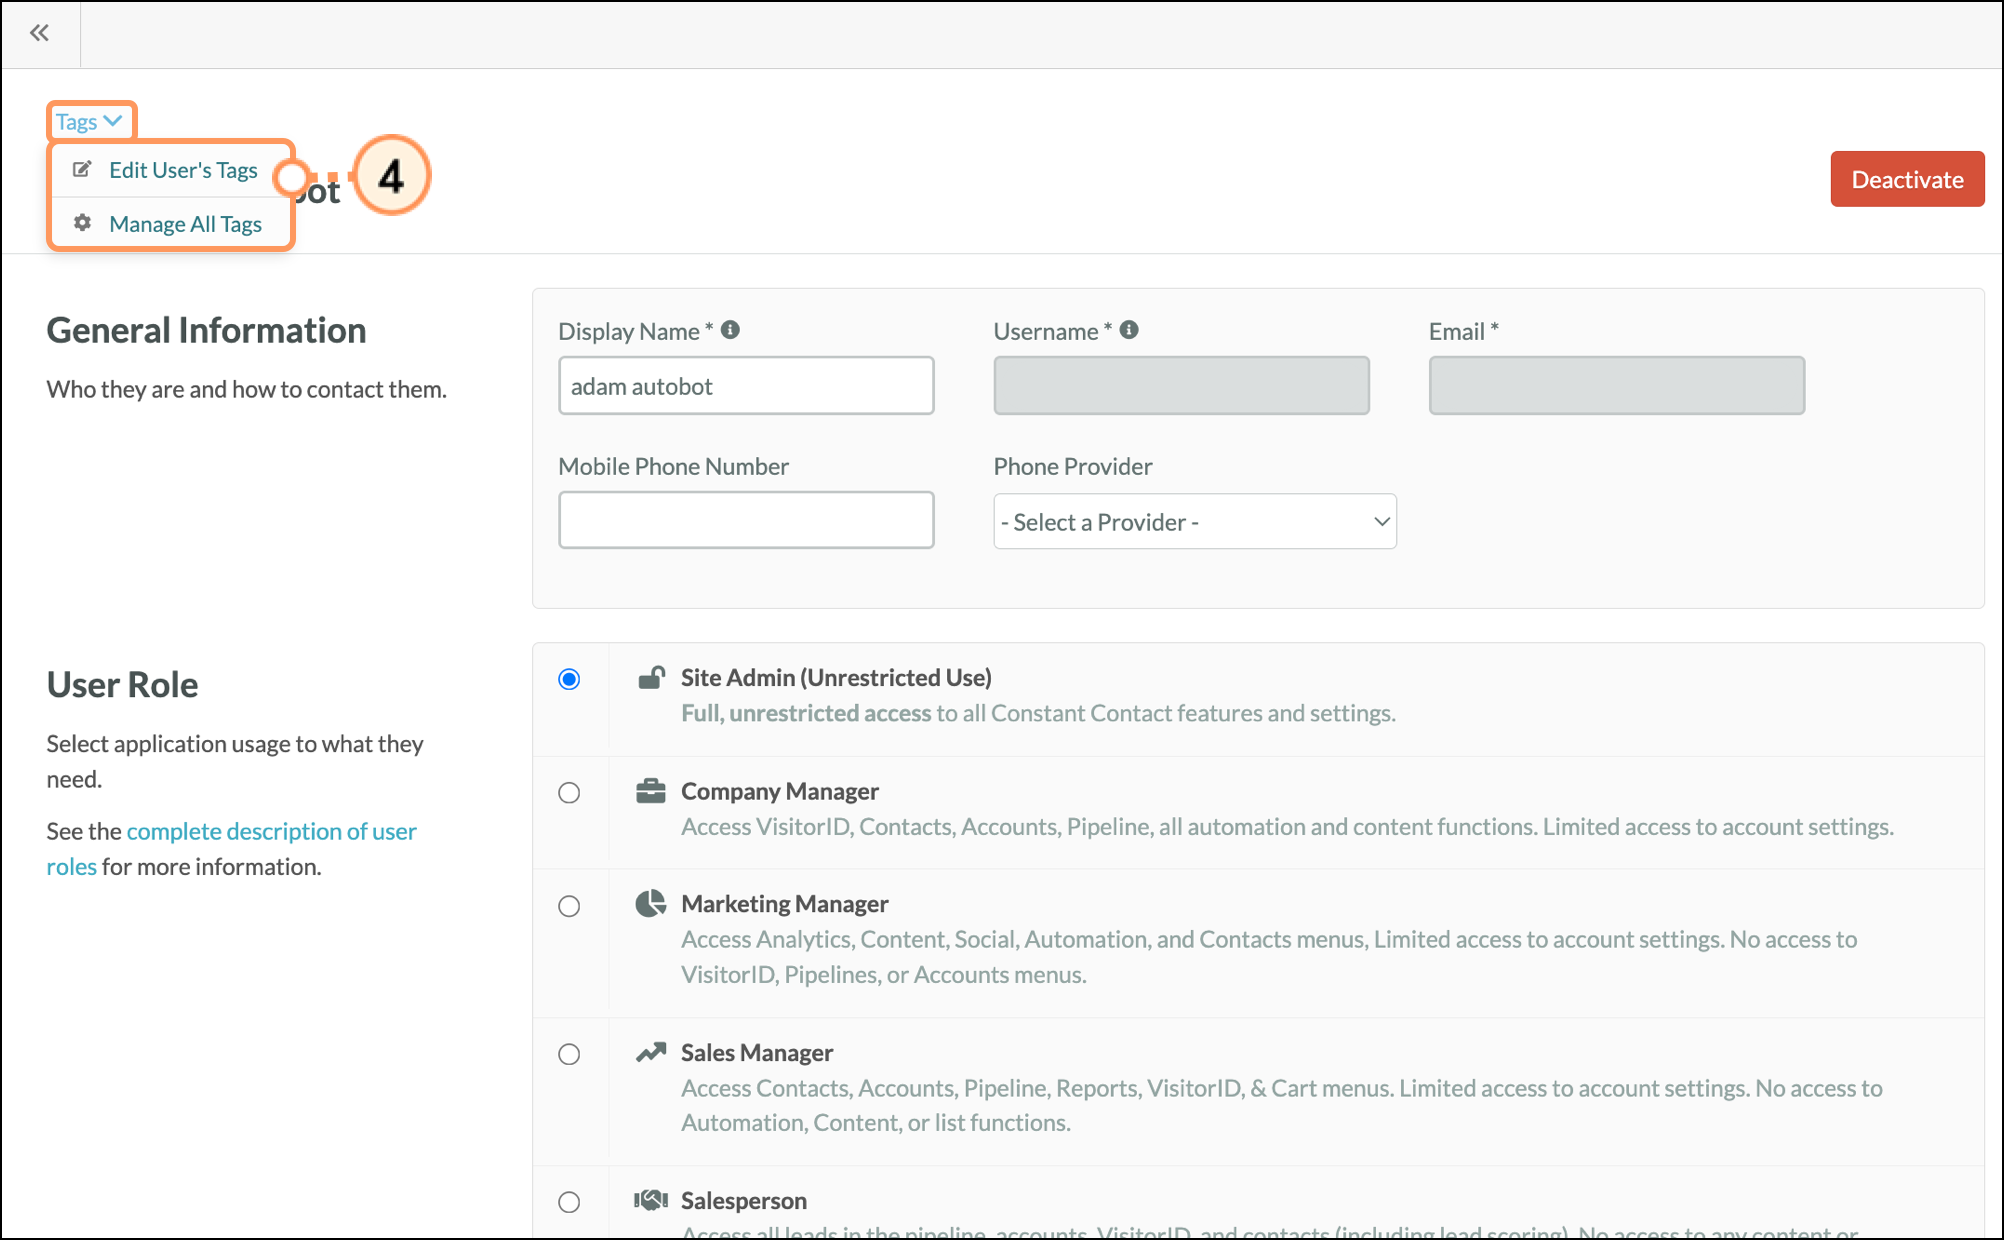Choose Edit User's Tags menu entry
This screenshot has width=2004, height=1240.
pos(183,170)
